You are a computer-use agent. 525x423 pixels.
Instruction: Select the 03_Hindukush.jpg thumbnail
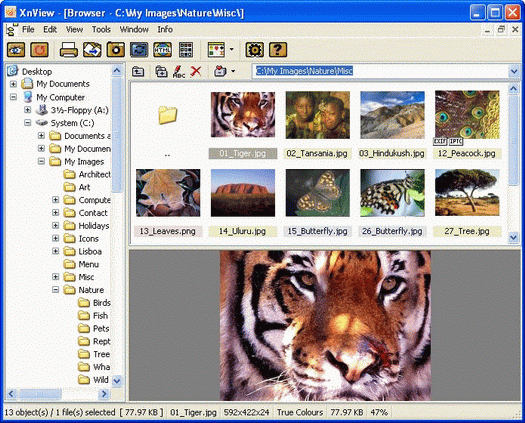coord(392,115)
